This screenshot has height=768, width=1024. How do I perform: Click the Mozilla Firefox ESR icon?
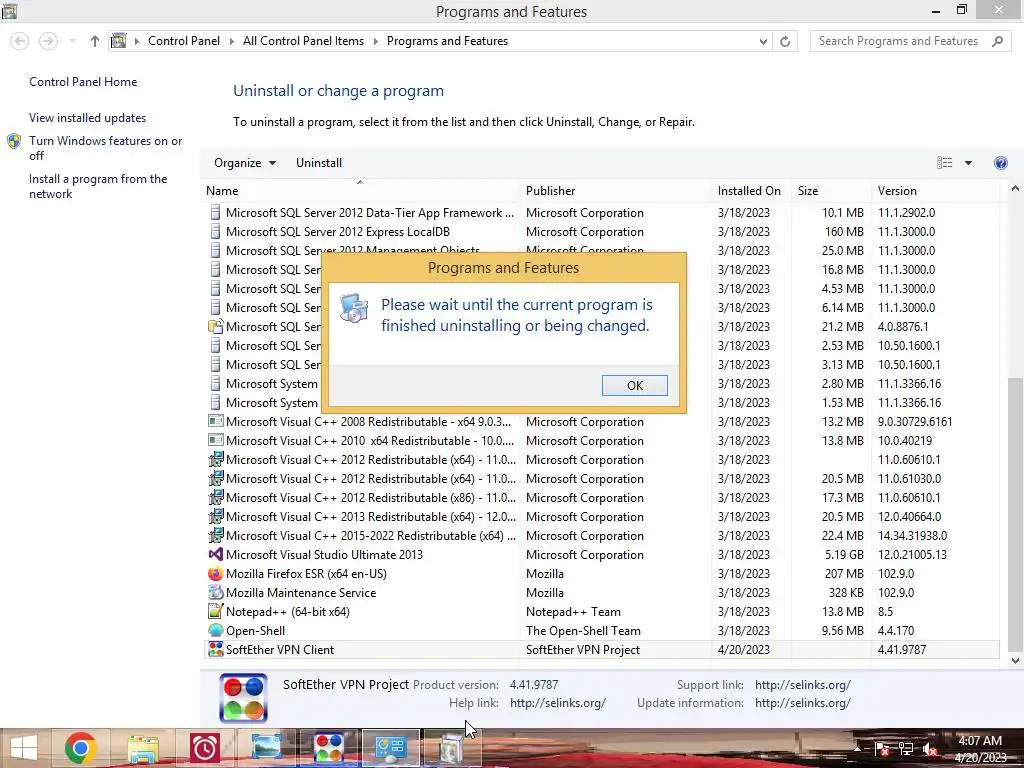coord(216,573)
